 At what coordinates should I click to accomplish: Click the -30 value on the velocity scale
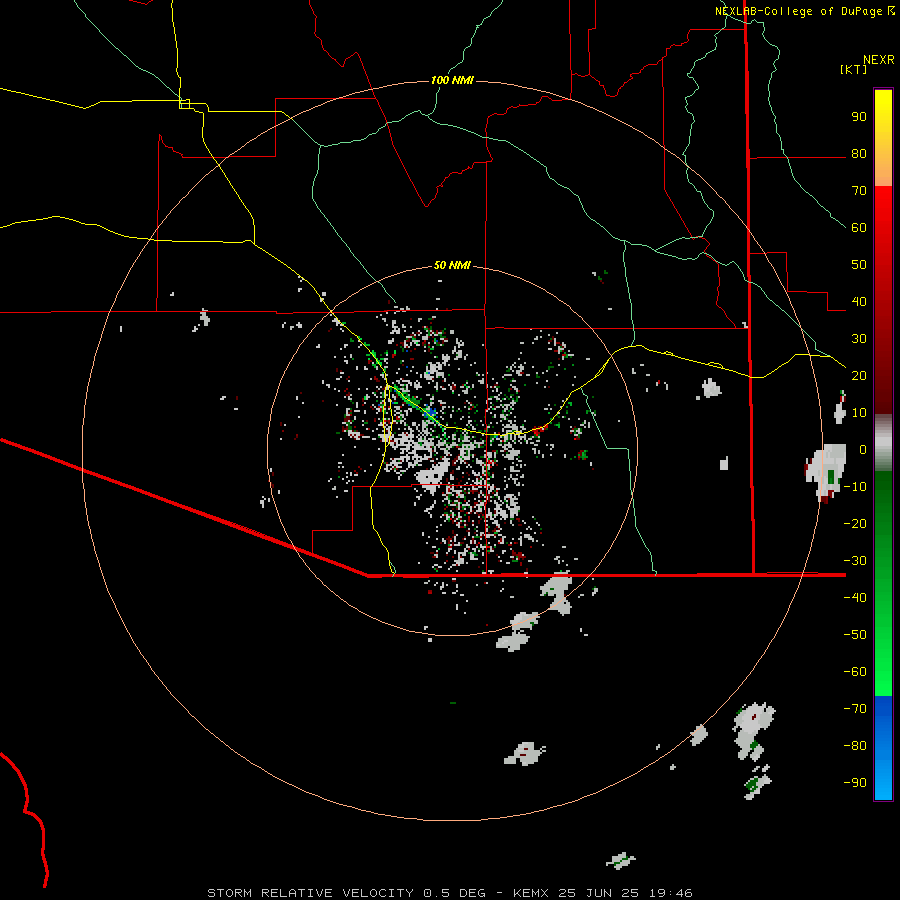[855, 561]
